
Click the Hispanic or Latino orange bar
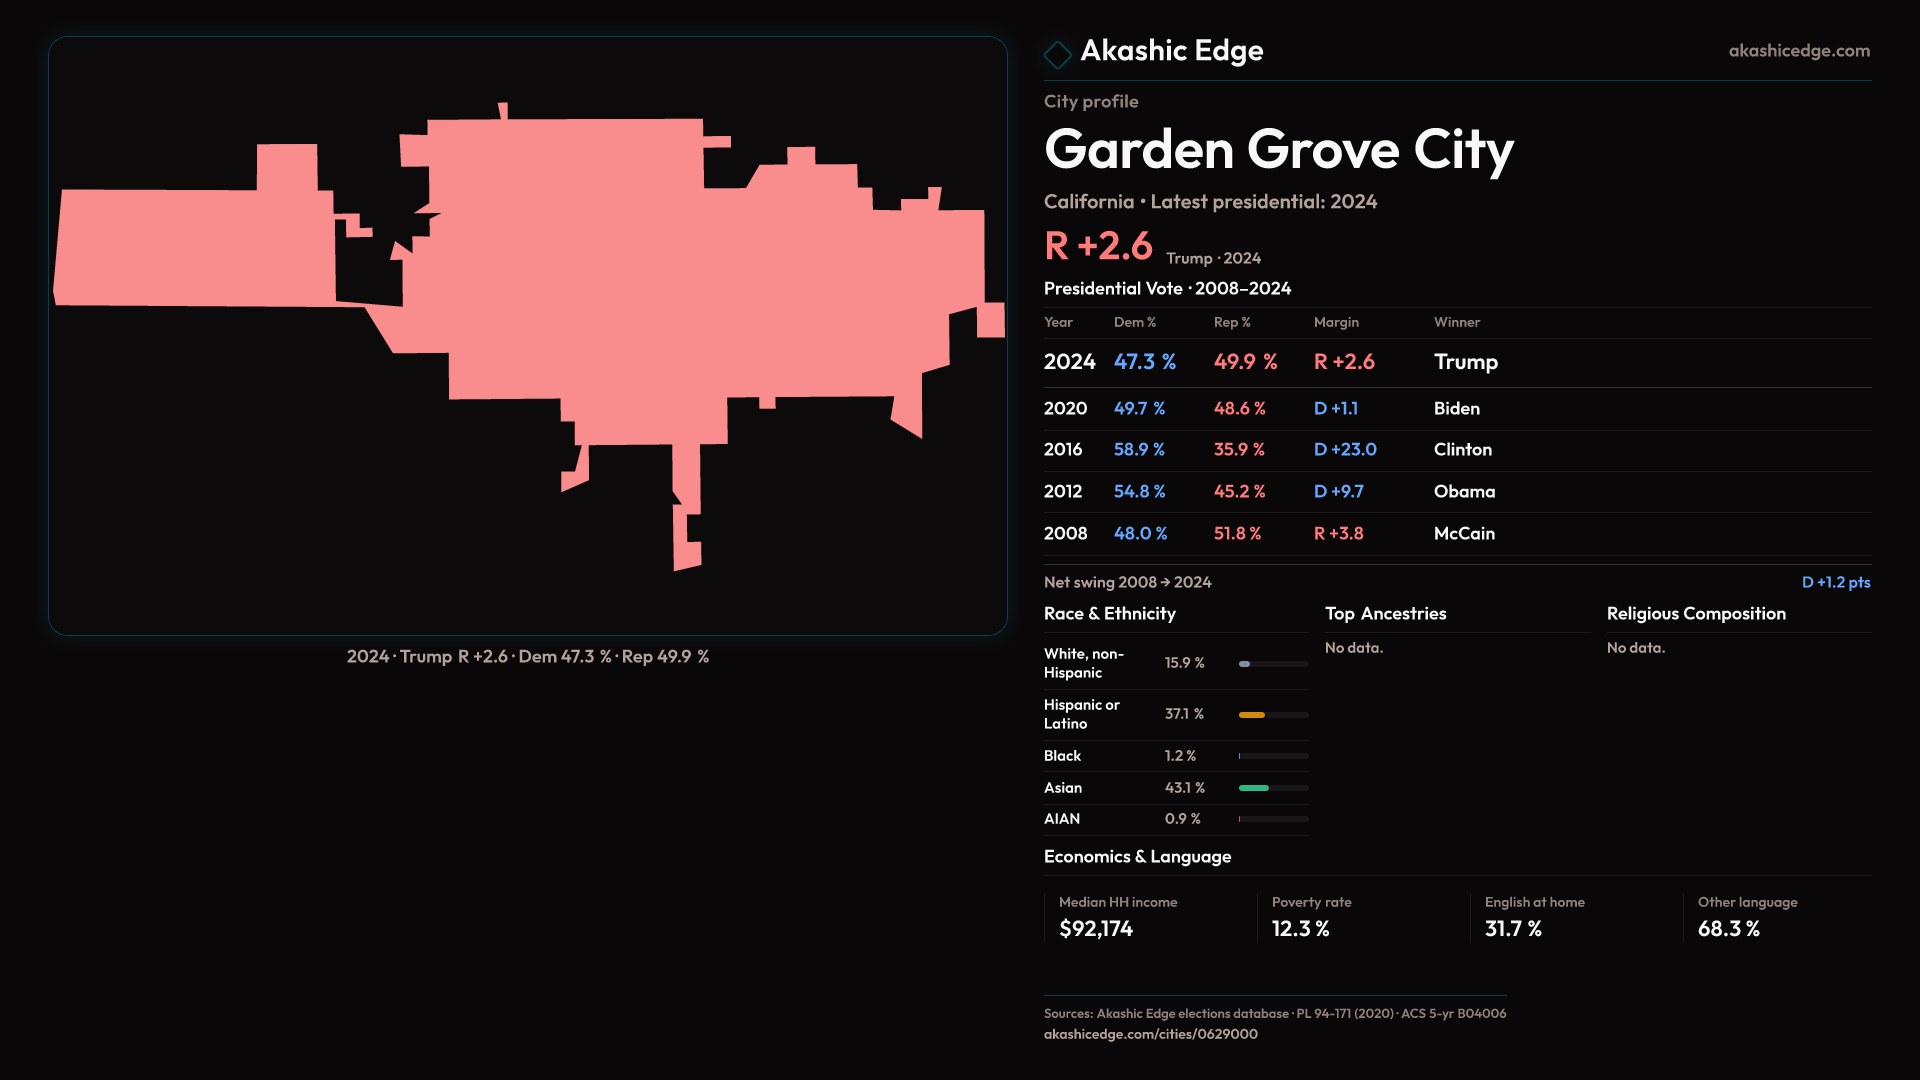coord(1252,715)
